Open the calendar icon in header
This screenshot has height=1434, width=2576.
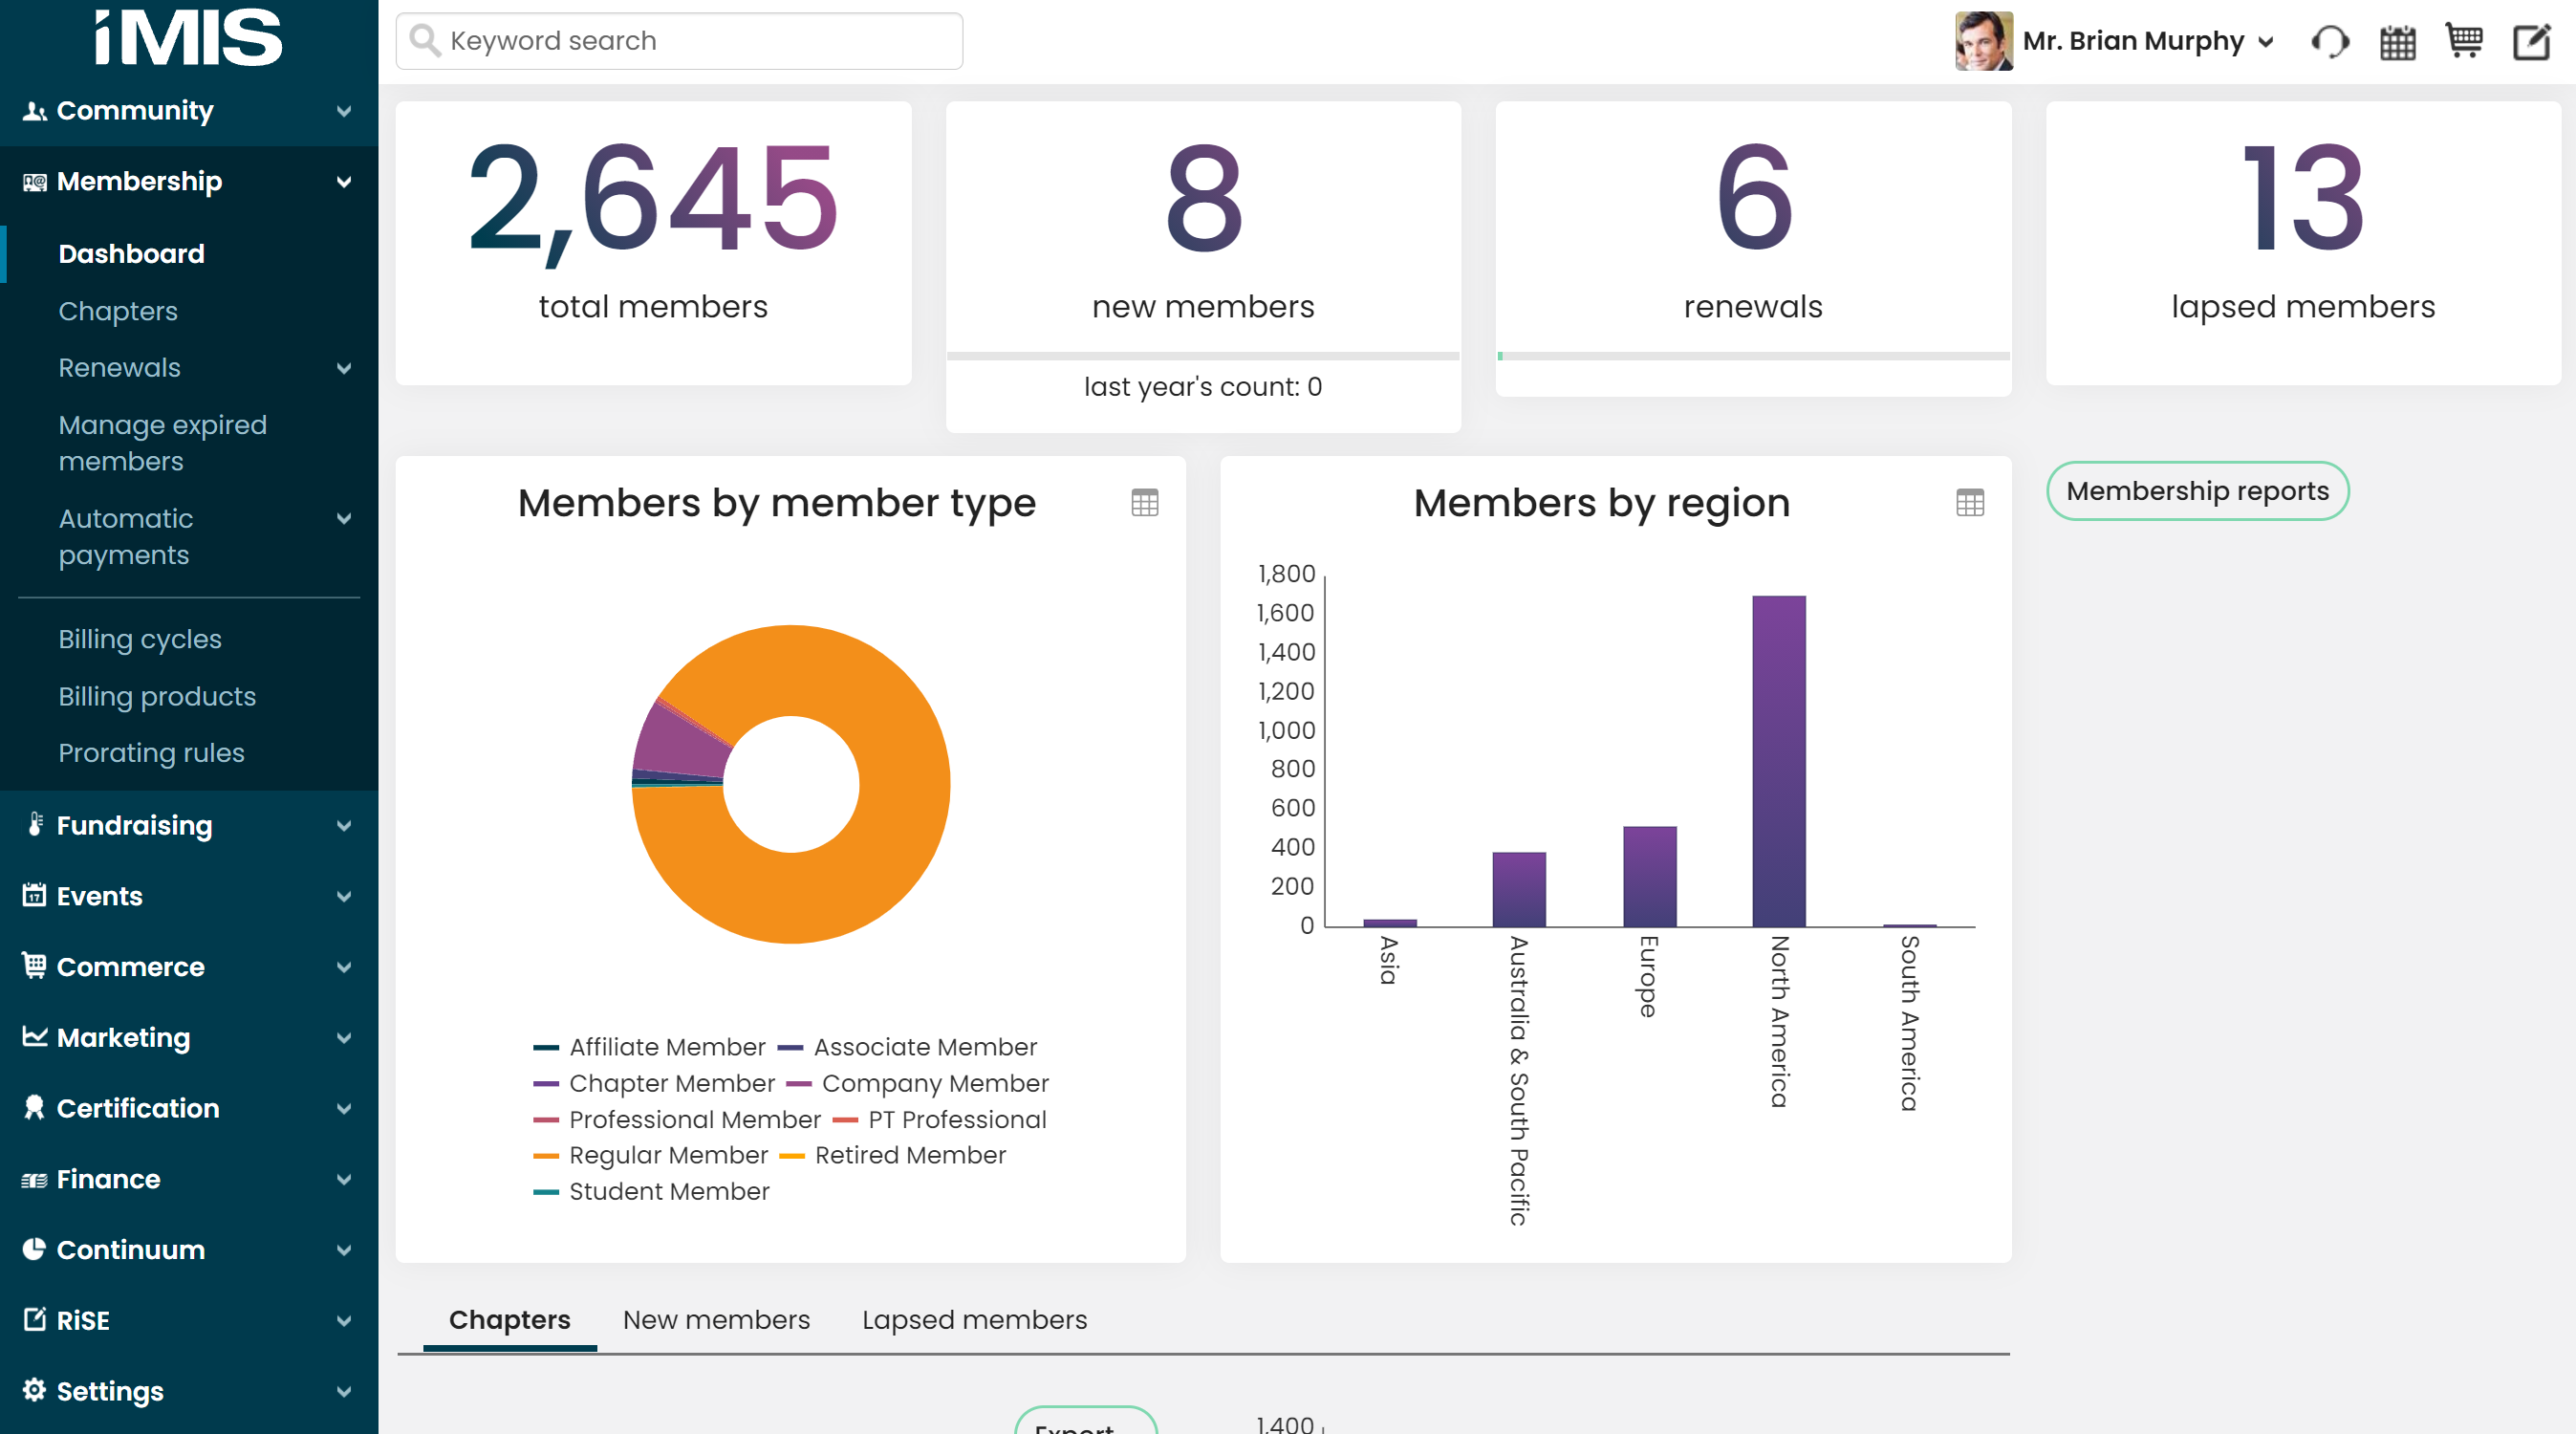pyautogui.click(x=2397, y=42)
